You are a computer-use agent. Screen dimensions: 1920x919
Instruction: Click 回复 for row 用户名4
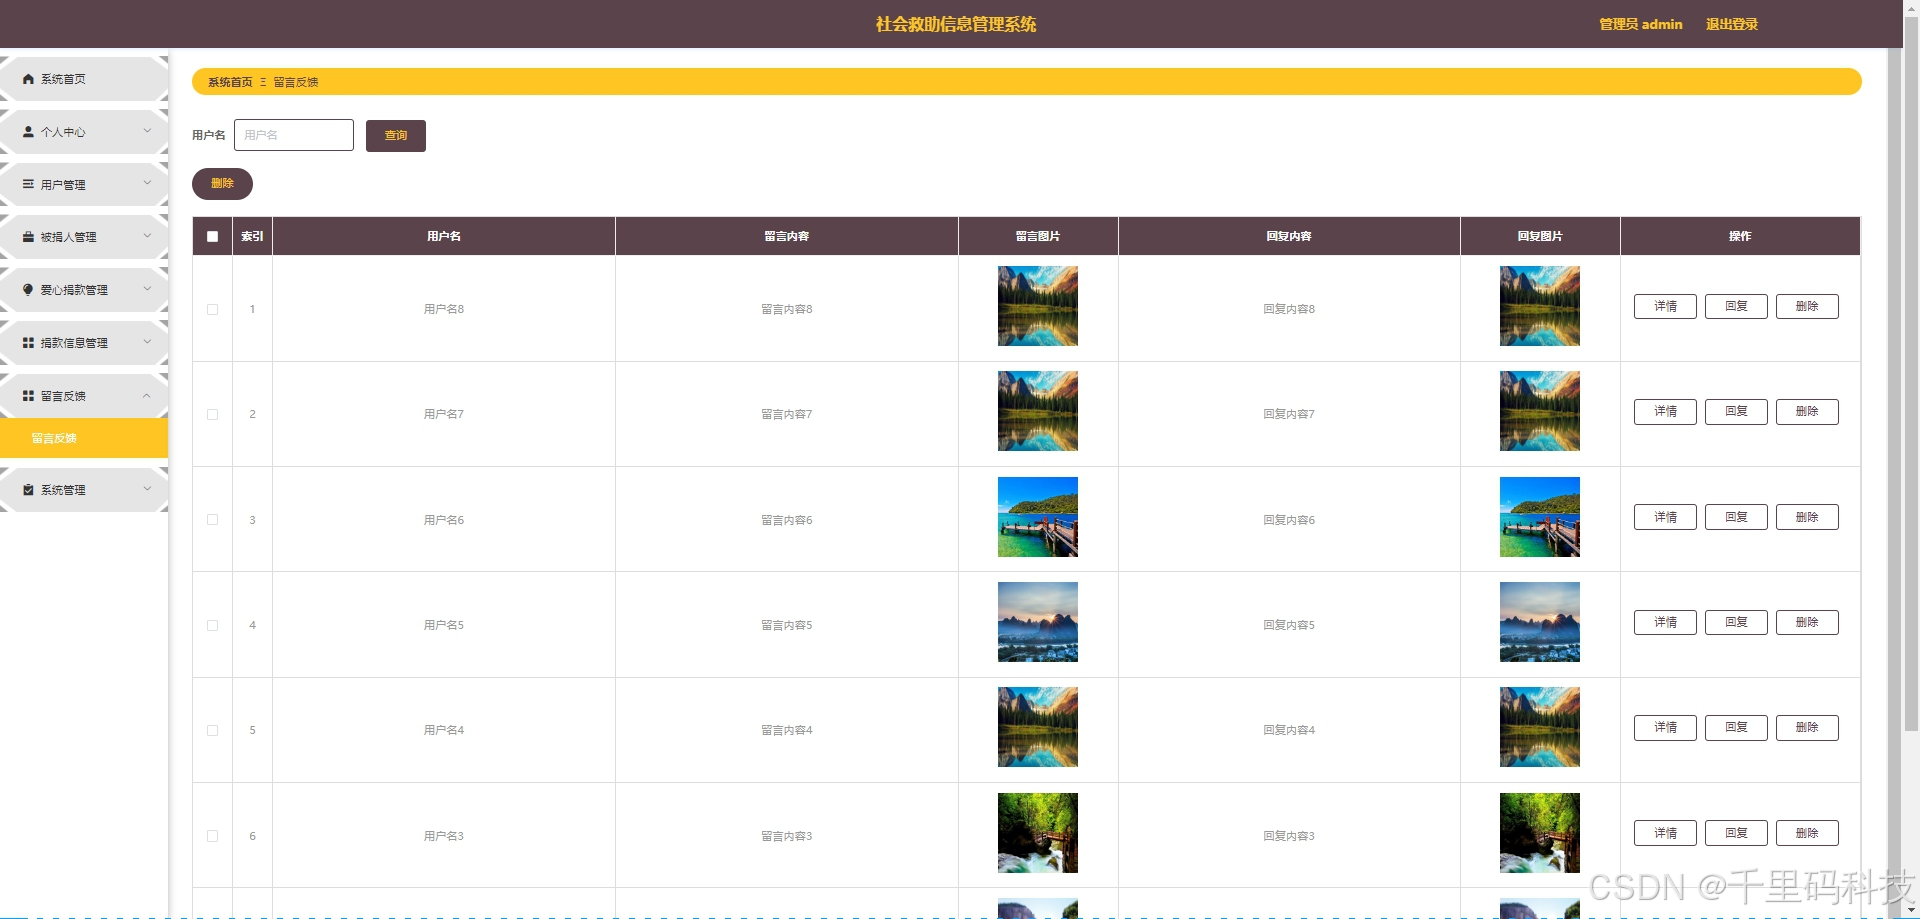(1736, 728)
